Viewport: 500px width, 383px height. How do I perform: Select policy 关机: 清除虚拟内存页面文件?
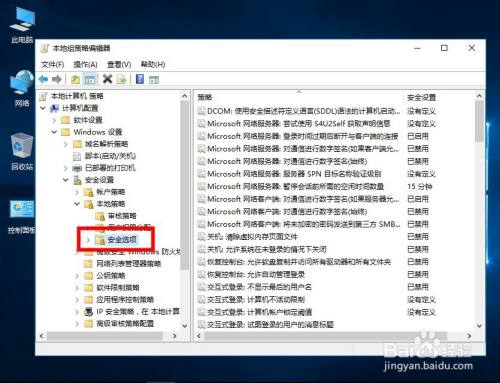pos(252,237)
